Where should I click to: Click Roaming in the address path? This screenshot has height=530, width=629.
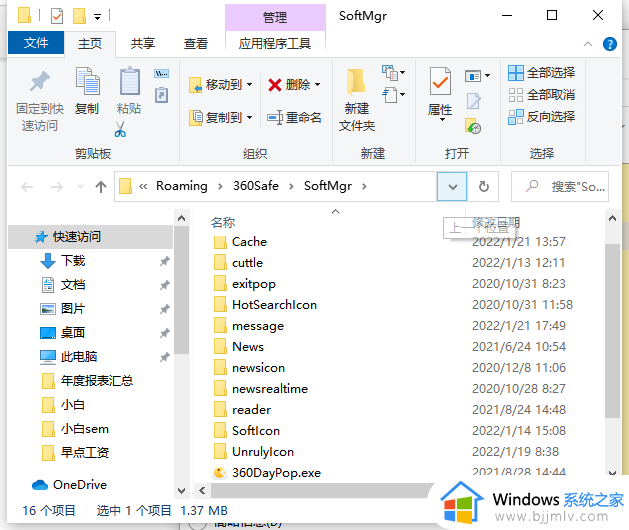tap(182, 186)
